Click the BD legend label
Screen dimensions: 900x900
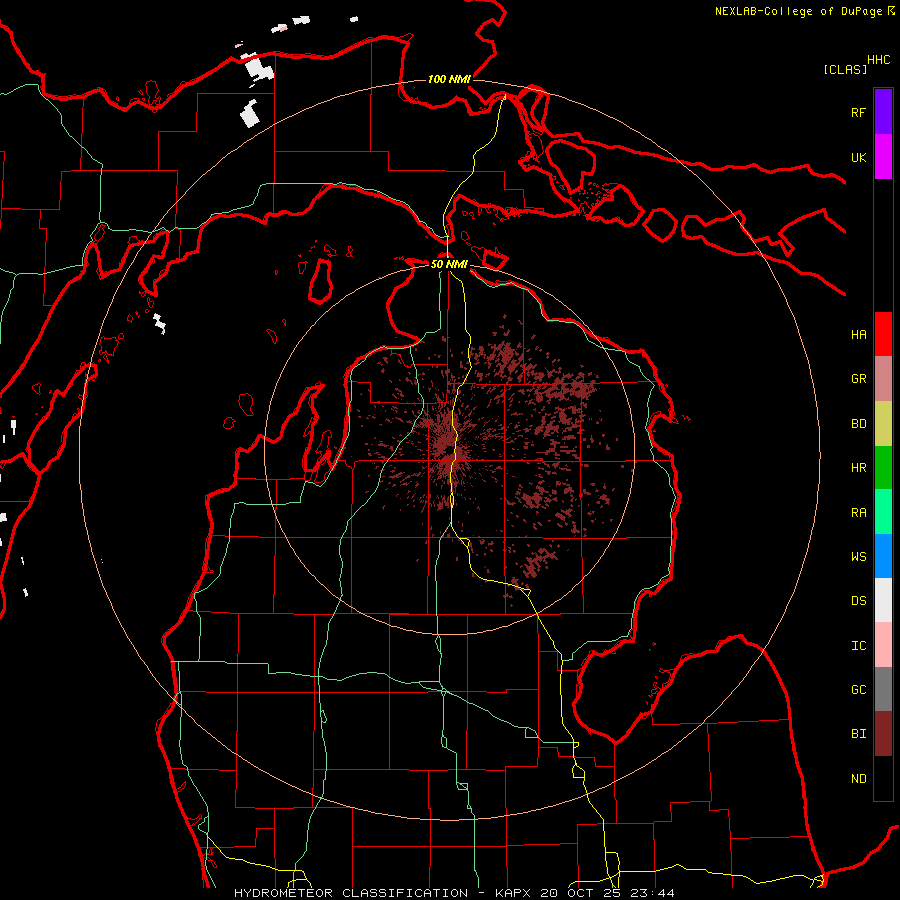pos(858,424)
